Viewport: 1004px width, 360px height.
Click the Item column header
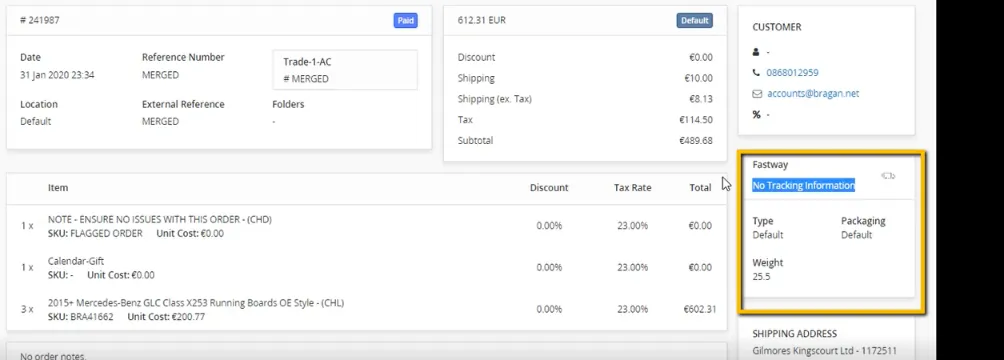(x=58, y=188)
